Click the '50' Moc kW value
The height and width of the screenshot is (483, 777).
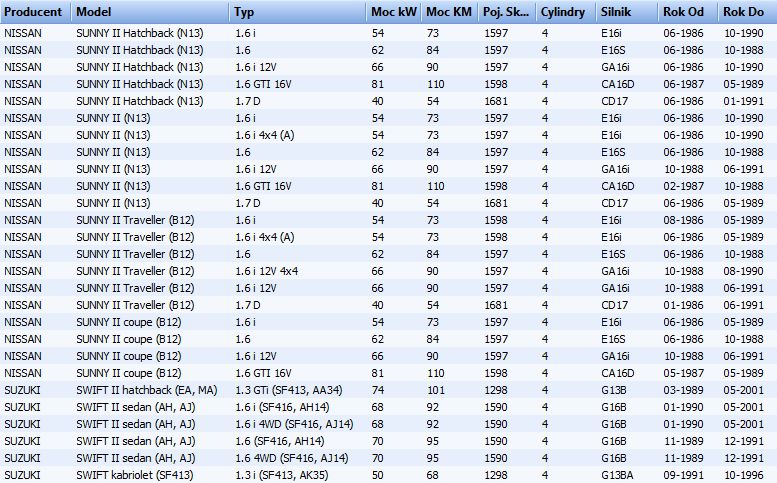tap(378, 476)
